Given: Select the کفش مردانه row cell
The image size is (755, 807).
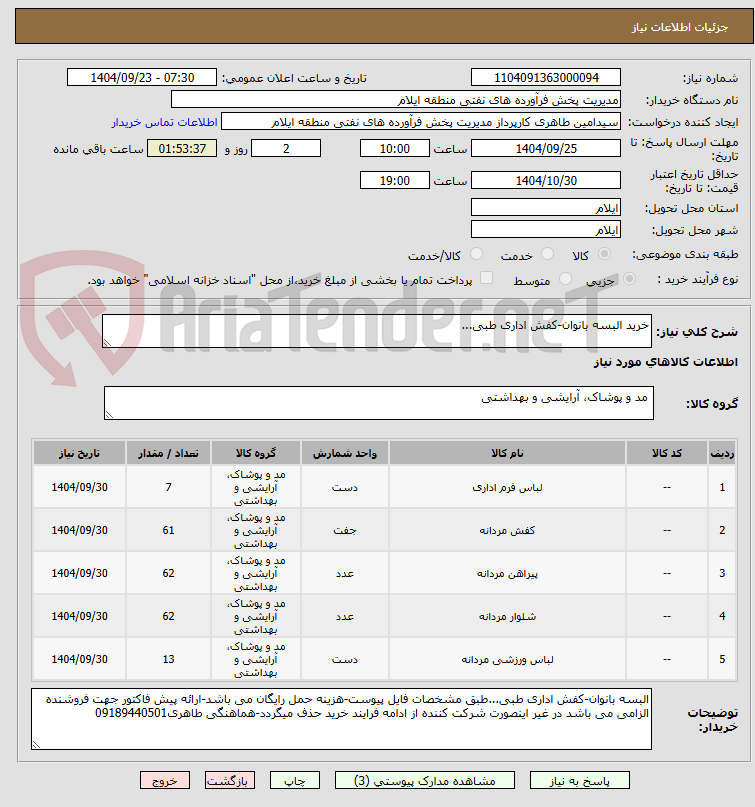Looking at the screenshot, I should tap(507, 530).
